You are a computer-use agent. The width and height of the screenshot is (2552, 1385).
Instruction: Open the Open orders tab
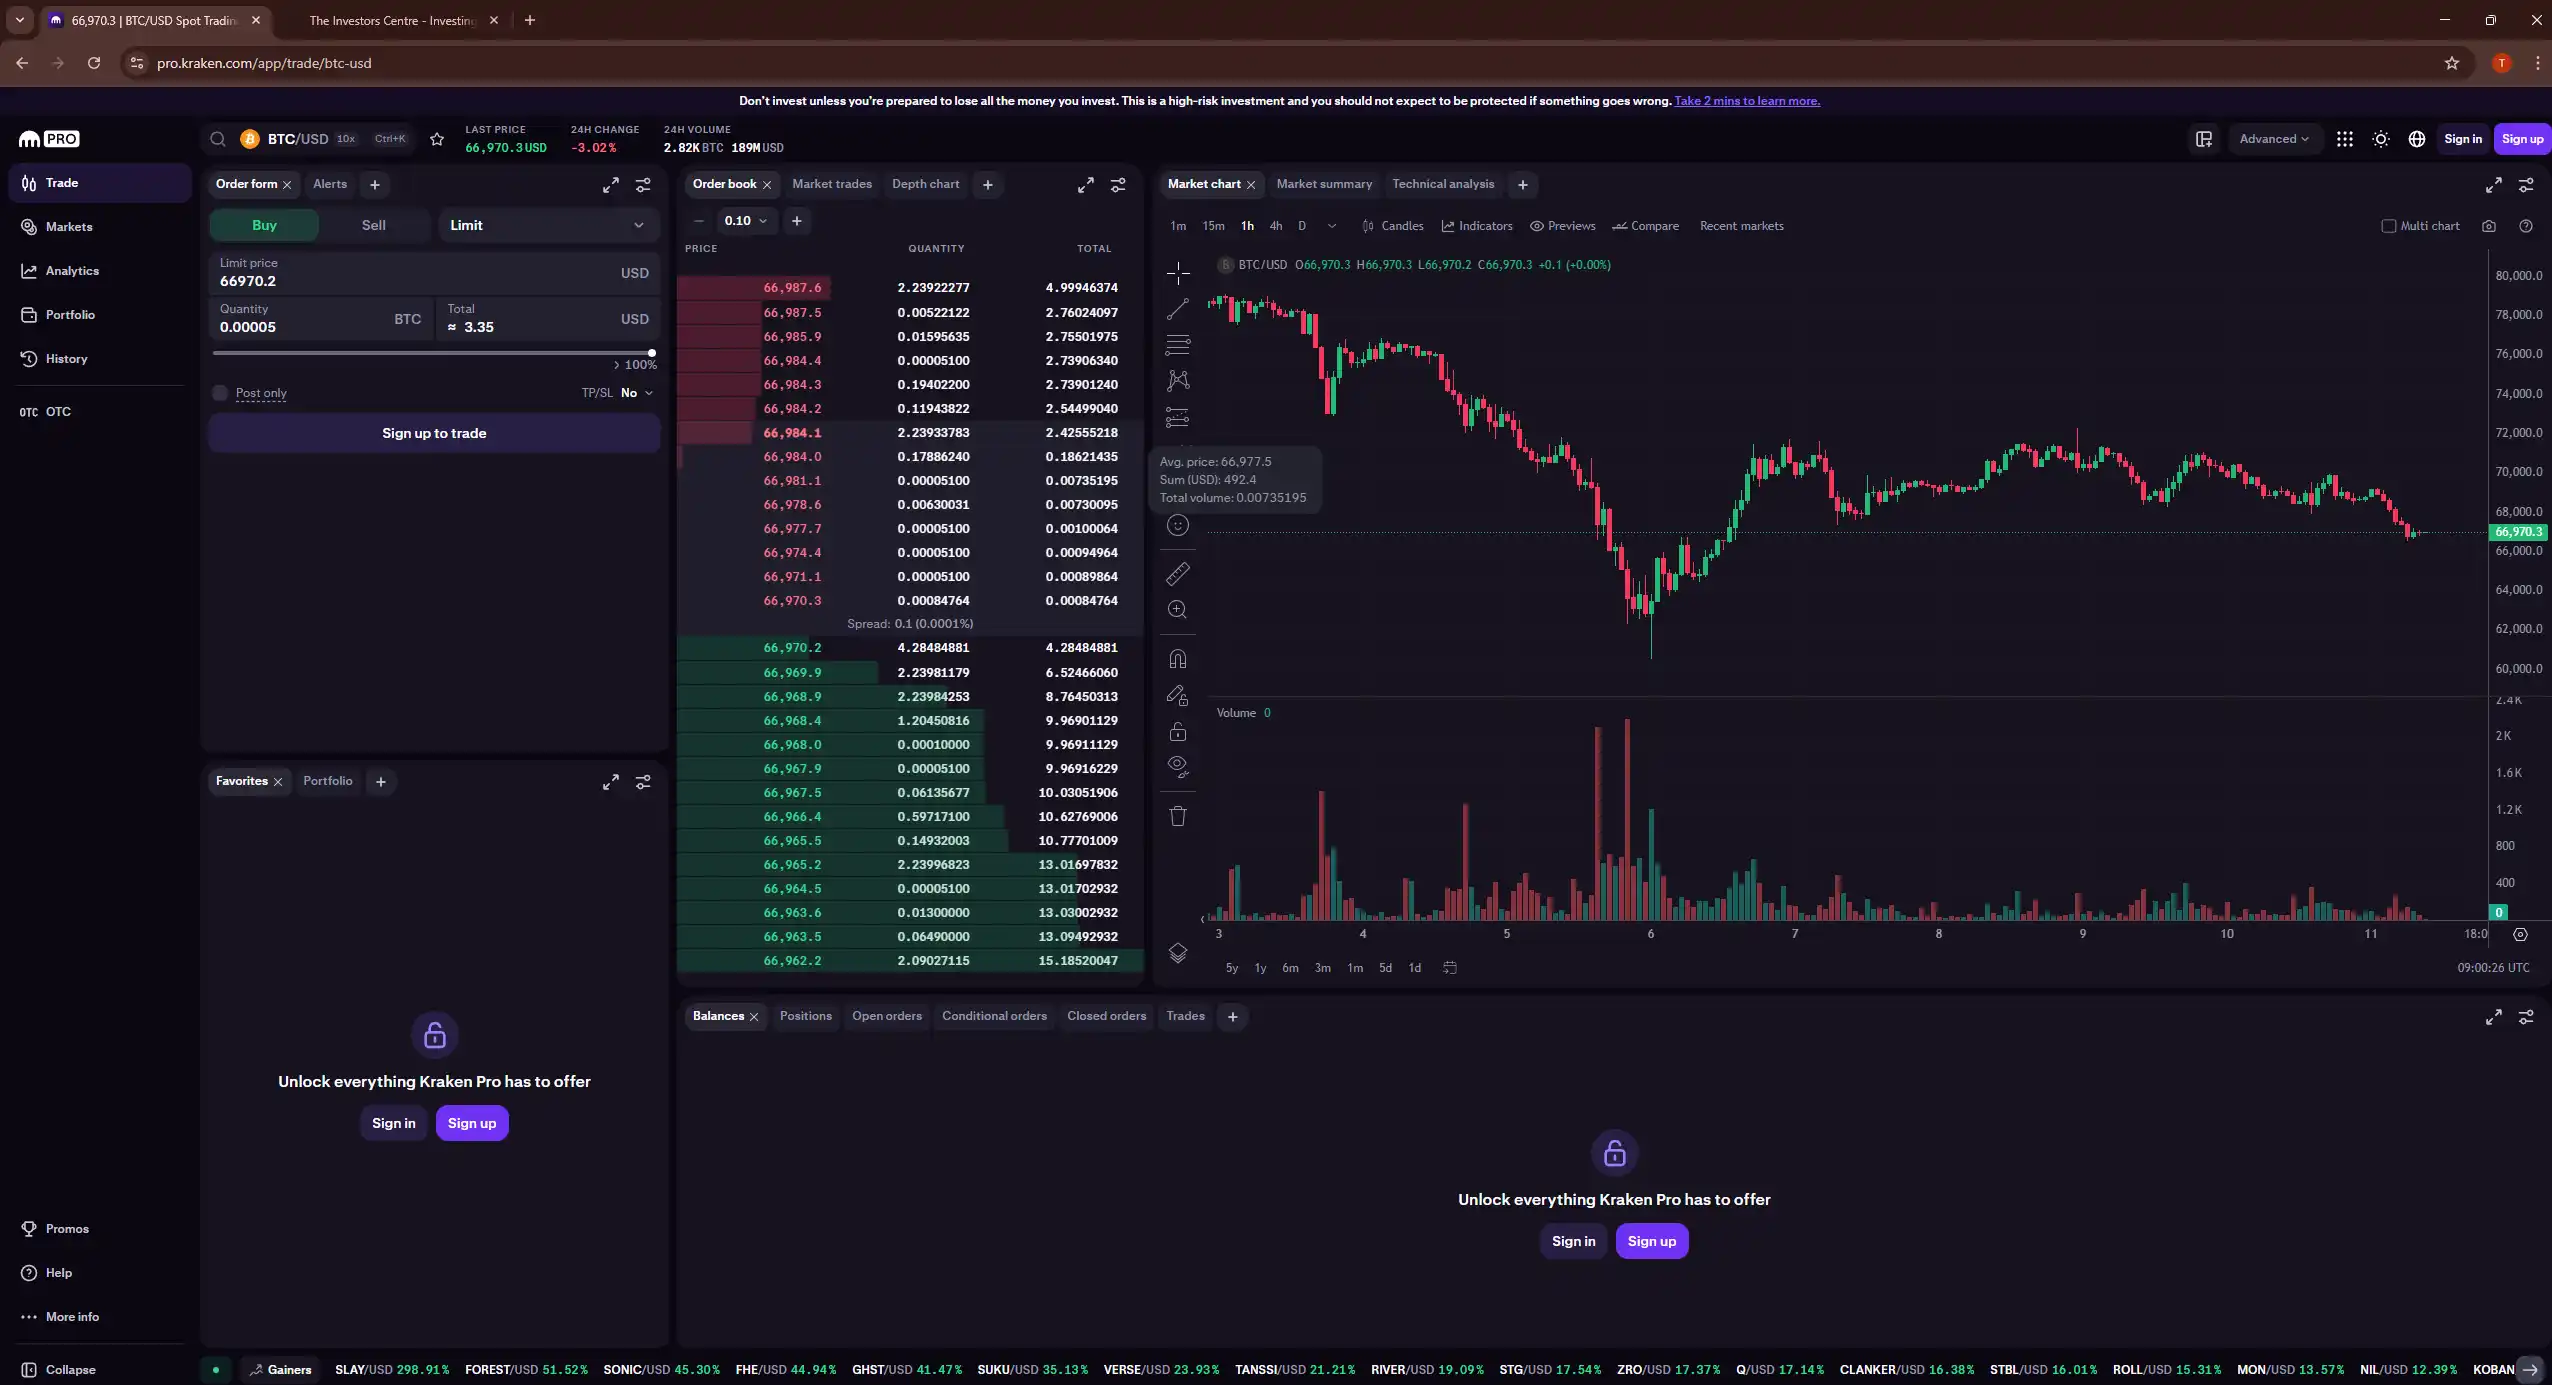[x=887, y=1016]
